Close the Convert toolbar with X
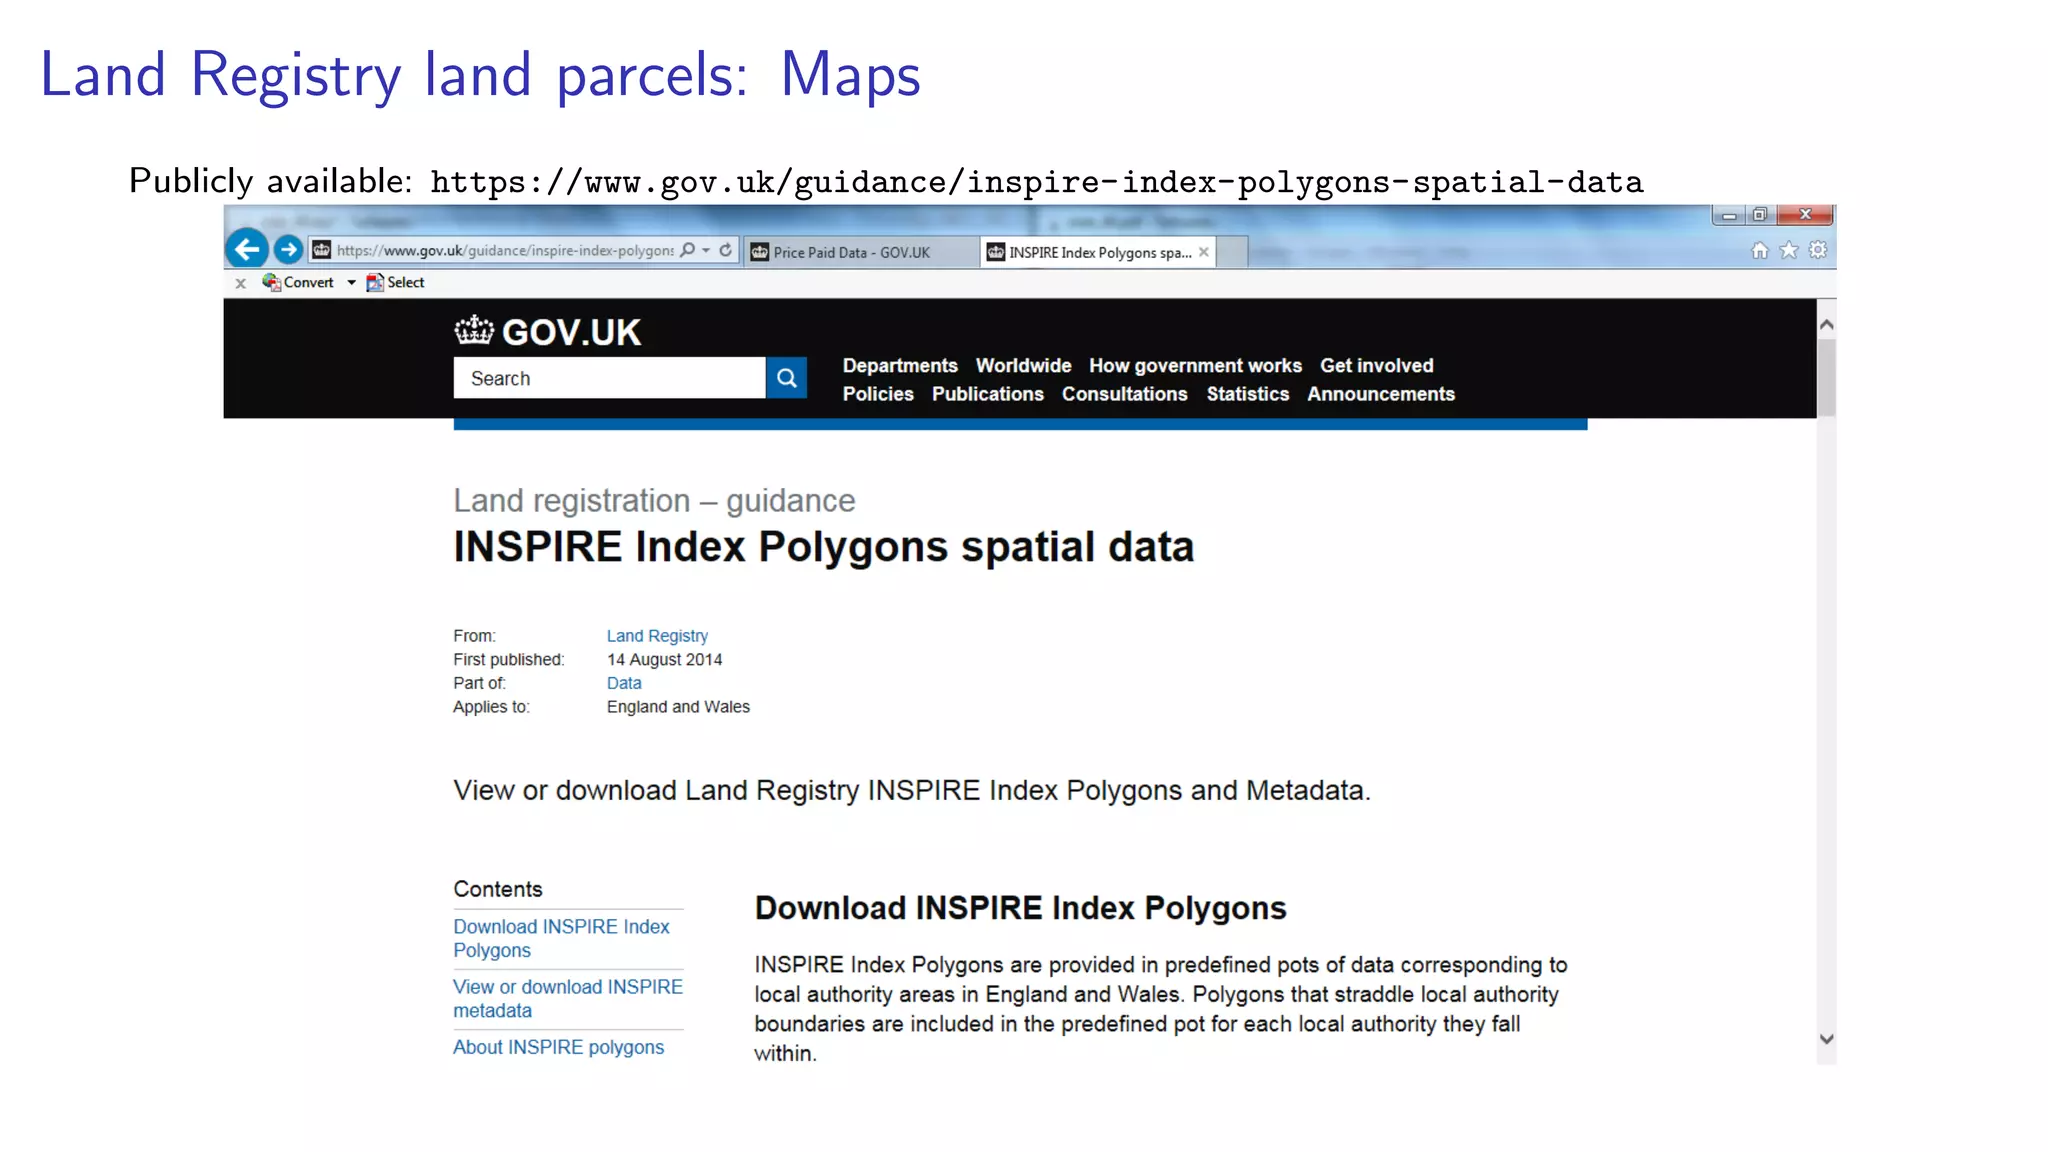The height and width of the screenshot is (1152, 2048). click(x=240, y=283)
